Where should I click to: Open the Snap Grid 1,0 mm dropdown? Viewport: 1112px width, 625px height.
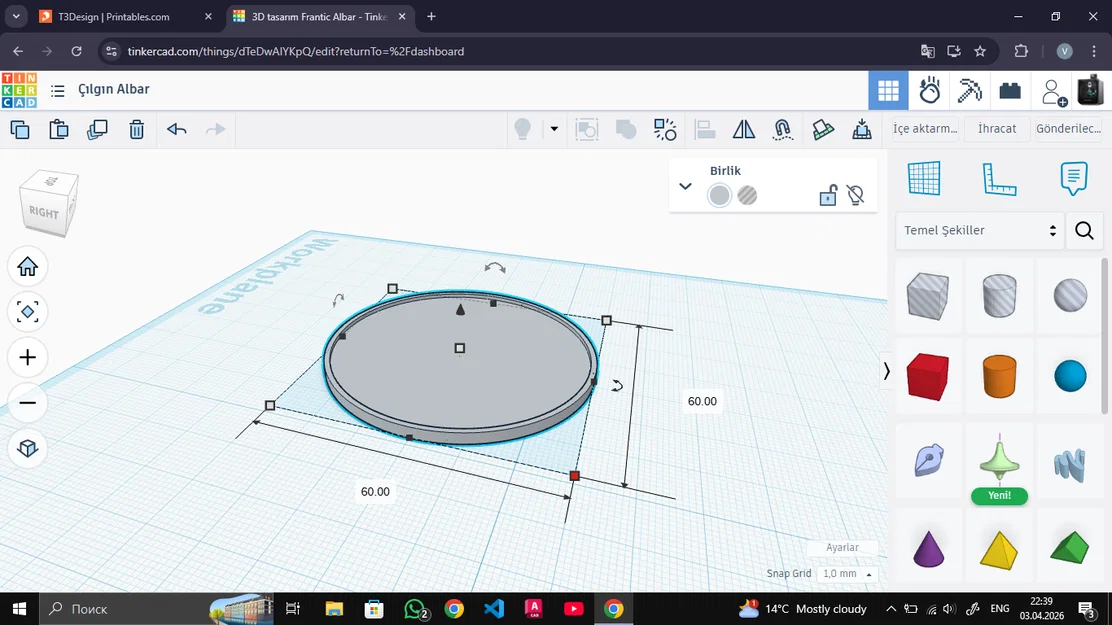(x=845, y=573)
